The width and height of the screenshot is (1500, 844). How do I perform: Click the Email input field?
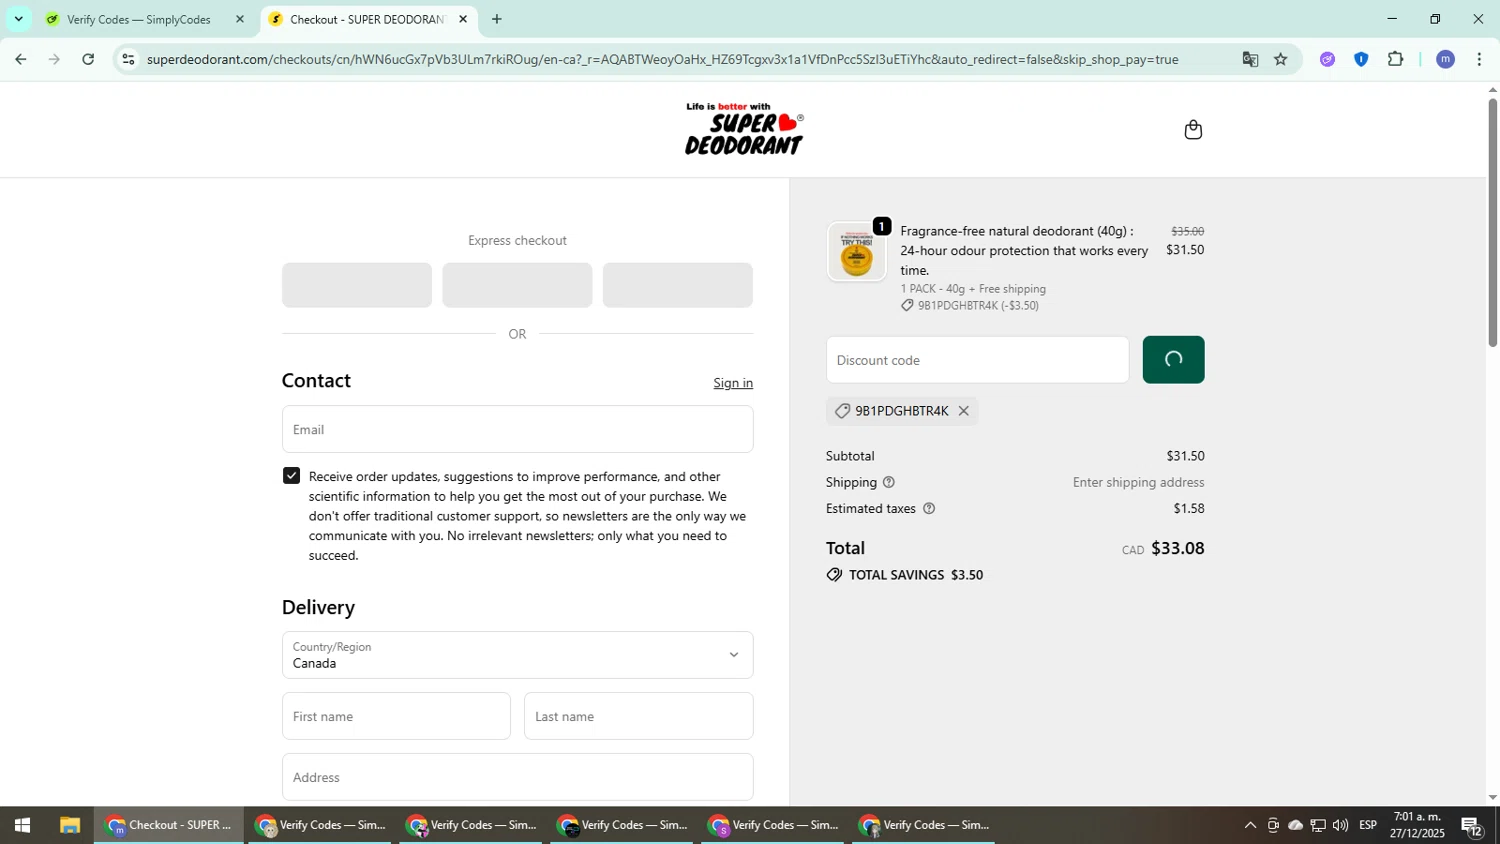(x=517, y=429)
